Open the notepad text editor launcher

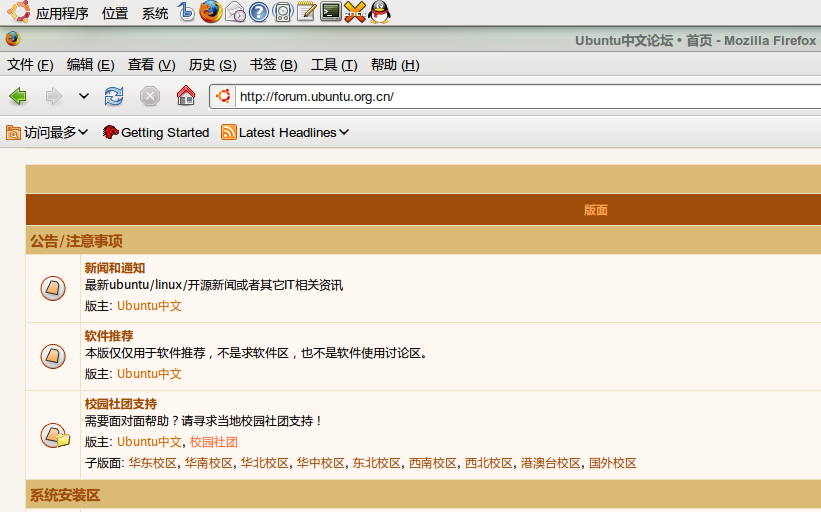point(306,12)
